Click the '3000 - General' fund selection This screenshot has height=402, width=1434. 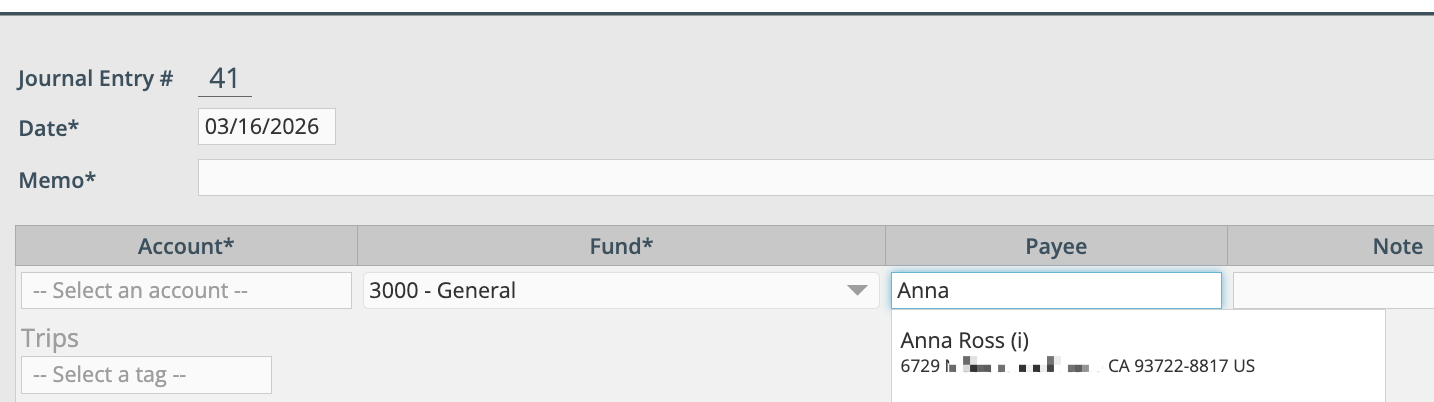point(600,291)
